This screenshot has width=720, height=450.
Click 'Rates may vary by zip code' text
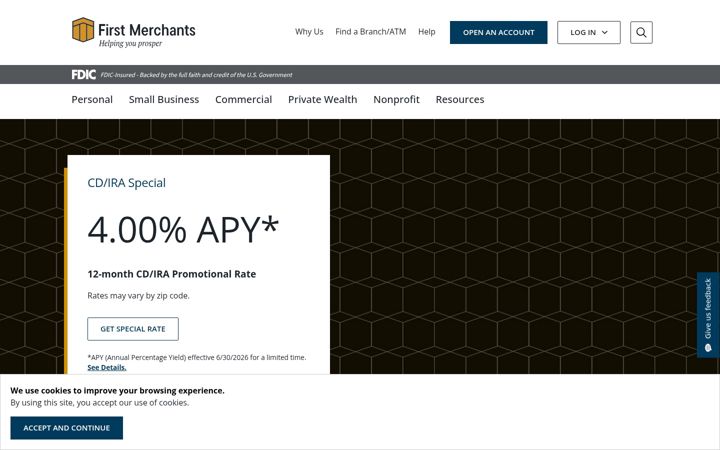click(138, 296)
